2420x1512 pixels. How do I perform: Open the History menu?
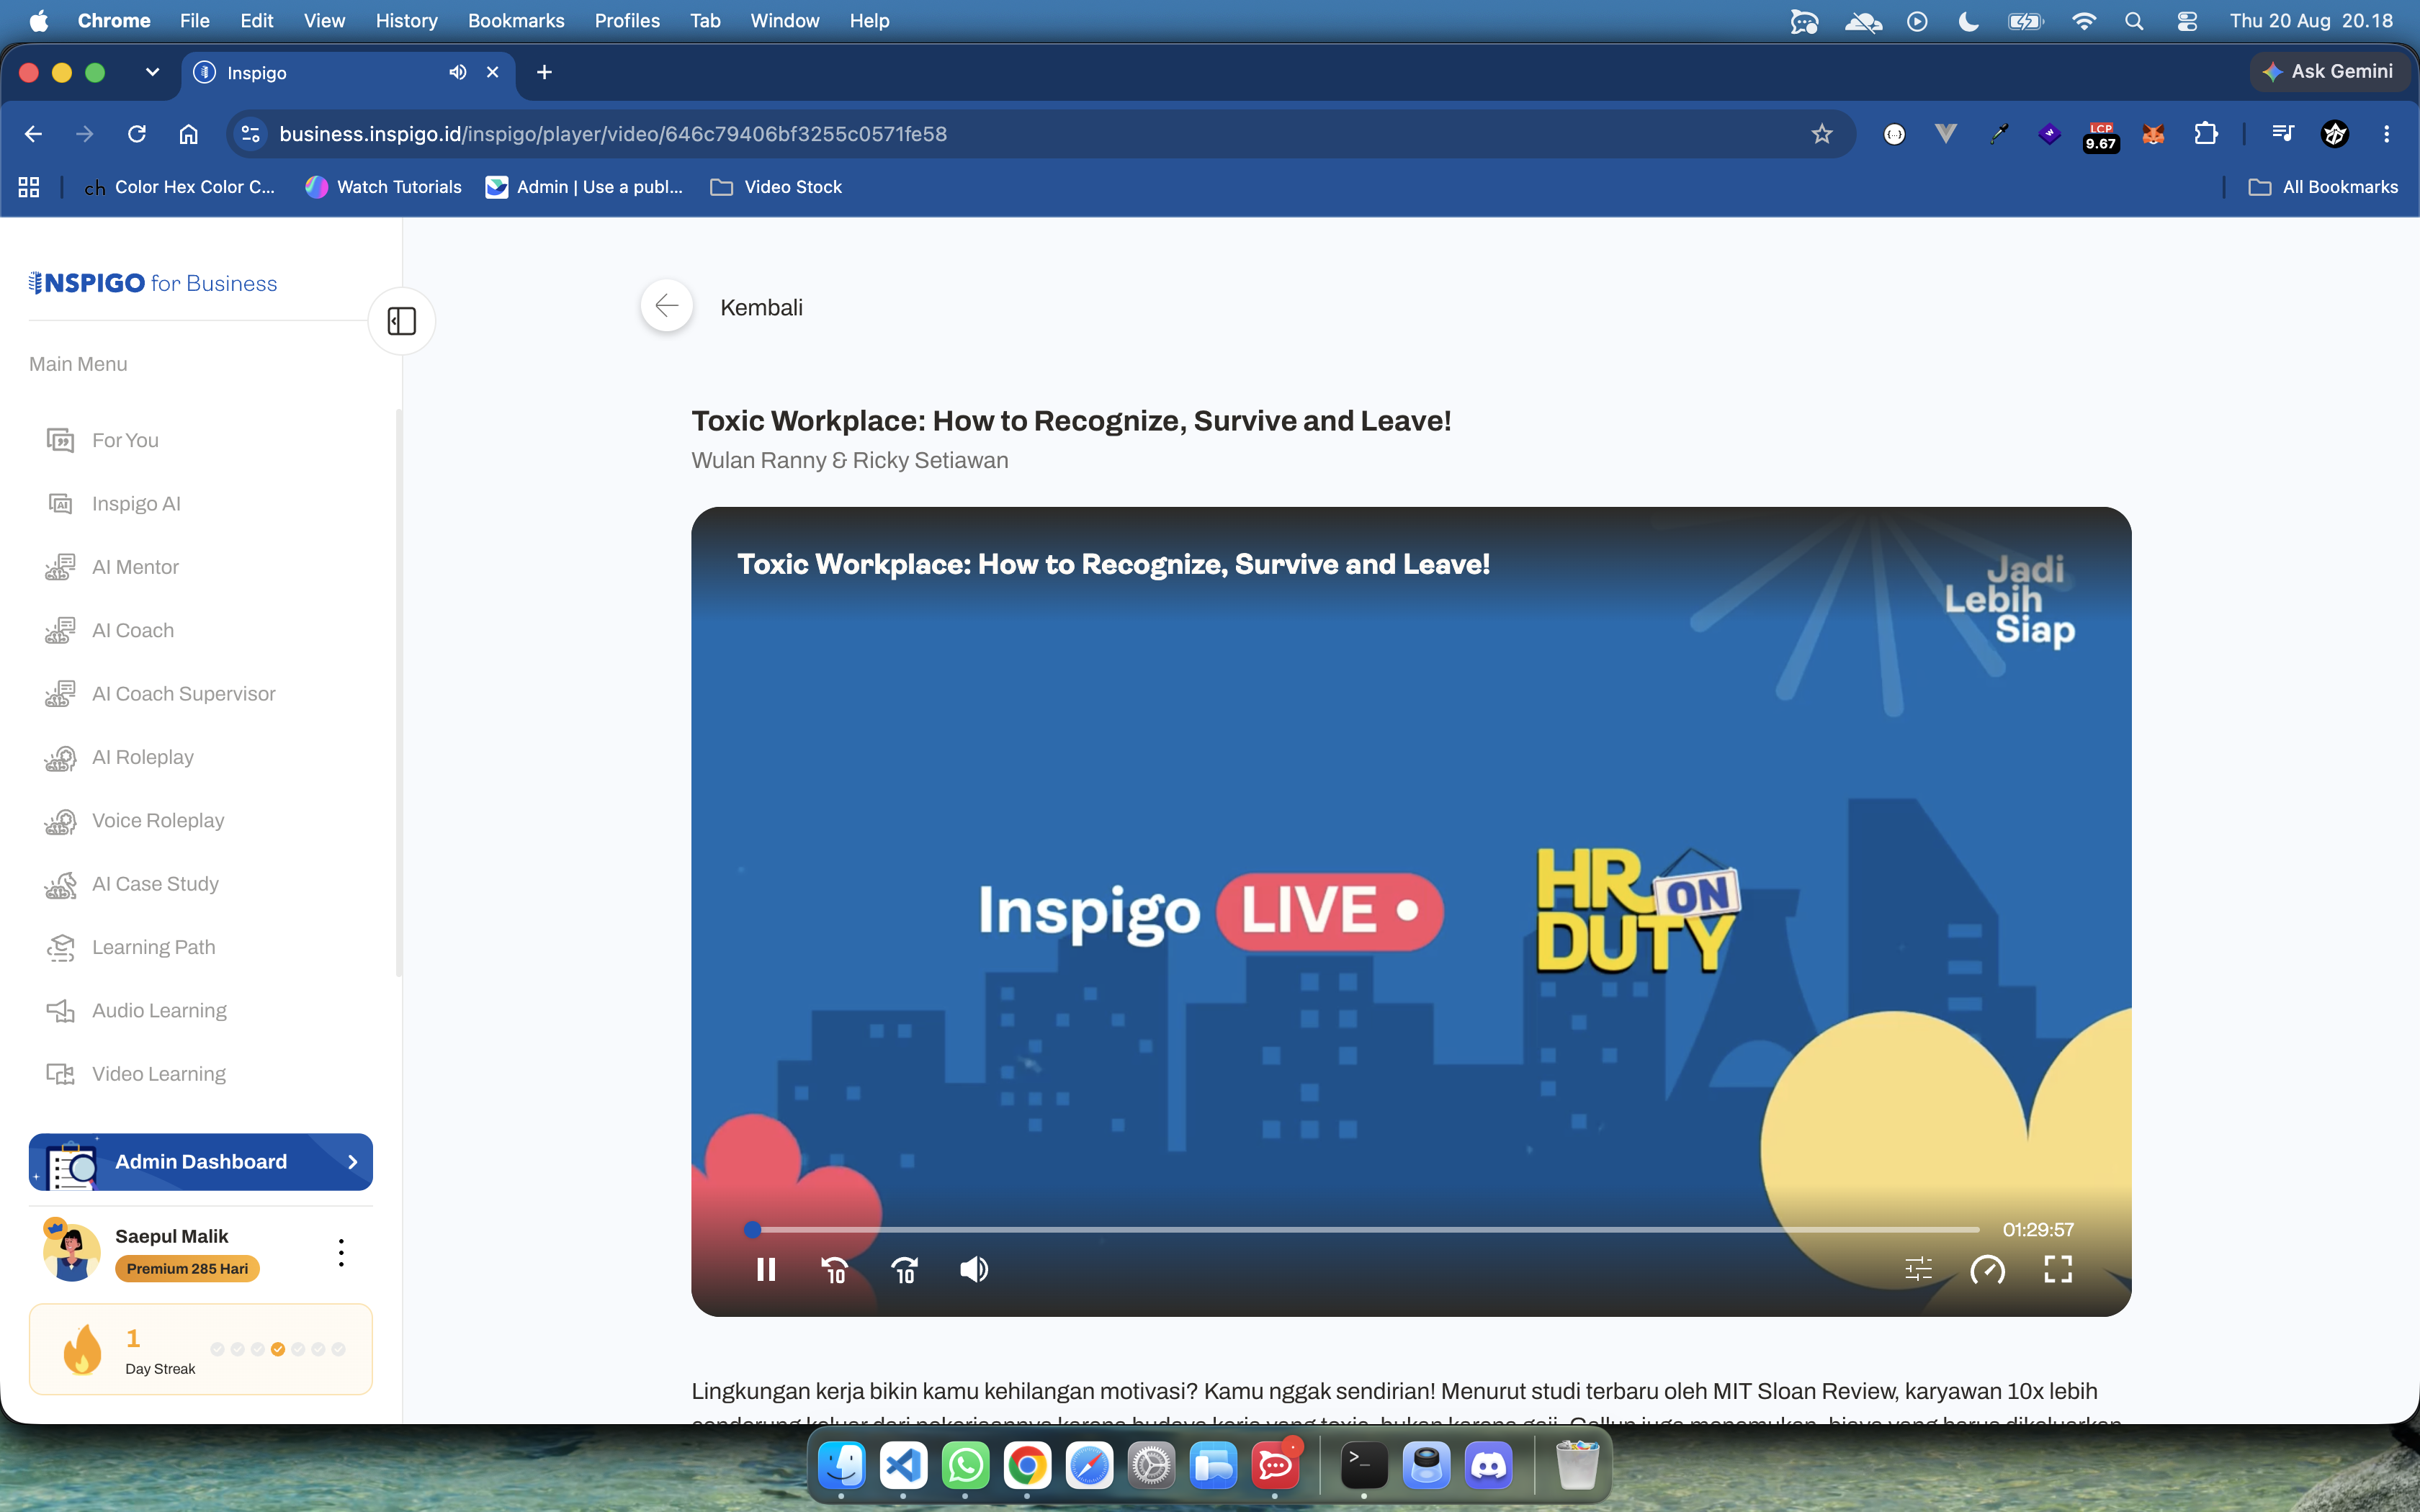pos(406,20)
